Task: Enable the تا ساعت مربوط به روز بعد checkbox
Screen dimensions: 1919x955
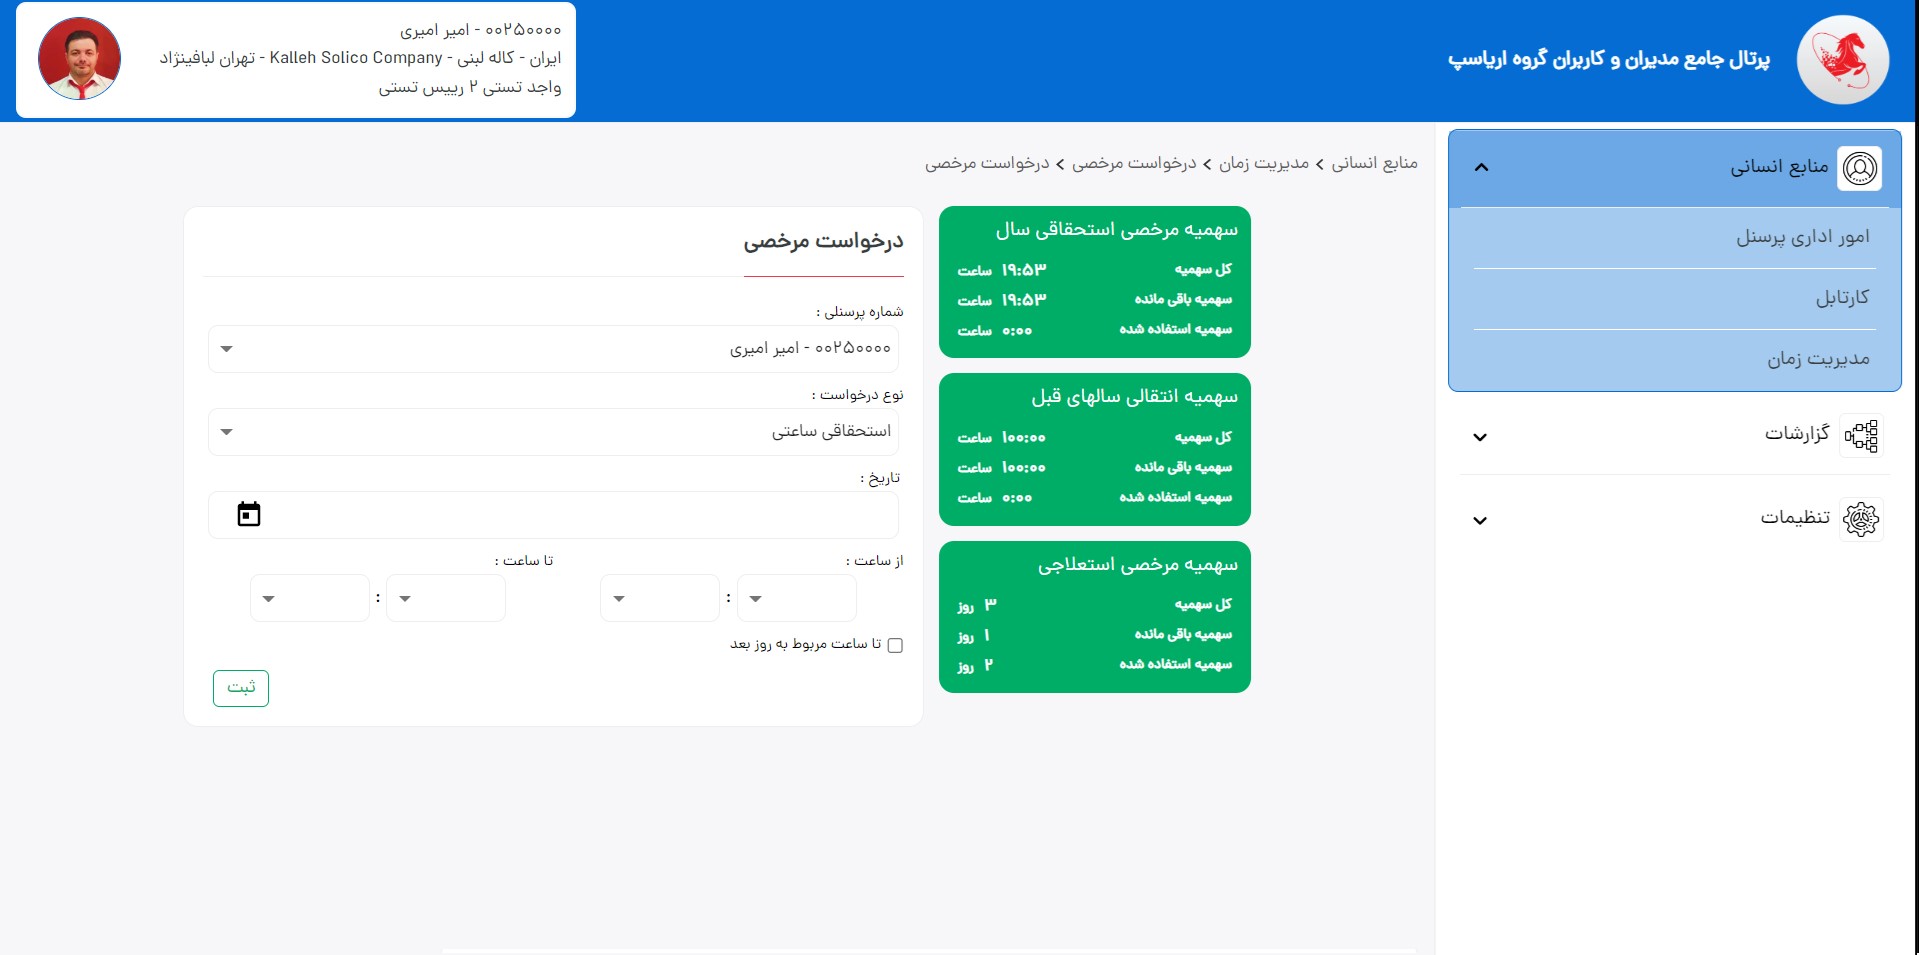Action: pos(895,645)
